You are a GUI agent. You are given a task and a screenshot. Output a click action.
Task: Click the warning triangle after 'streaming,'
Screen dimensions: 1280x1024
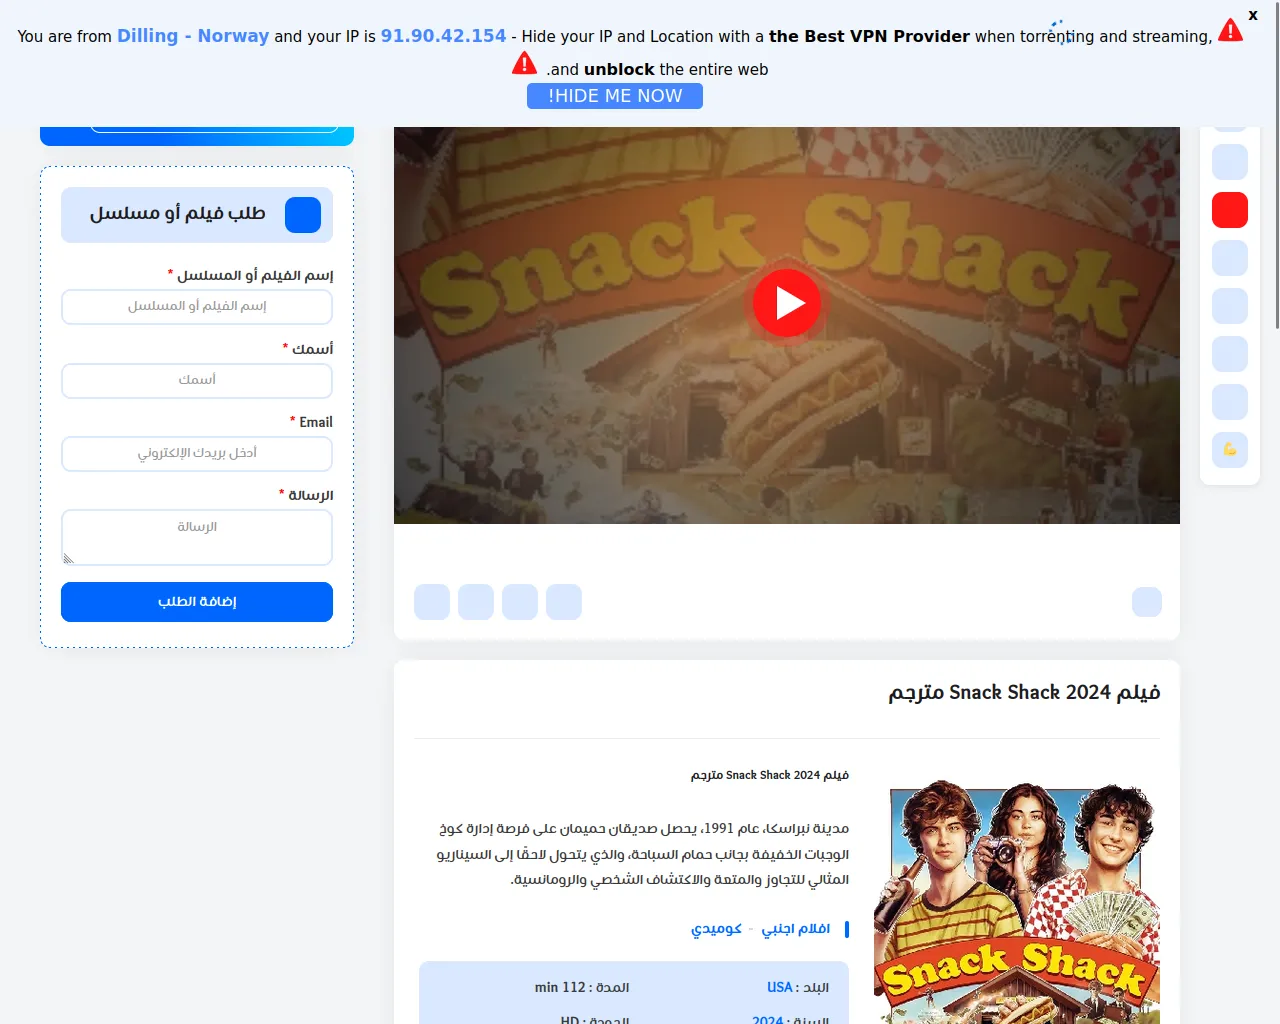click(x=1231, y=30)
